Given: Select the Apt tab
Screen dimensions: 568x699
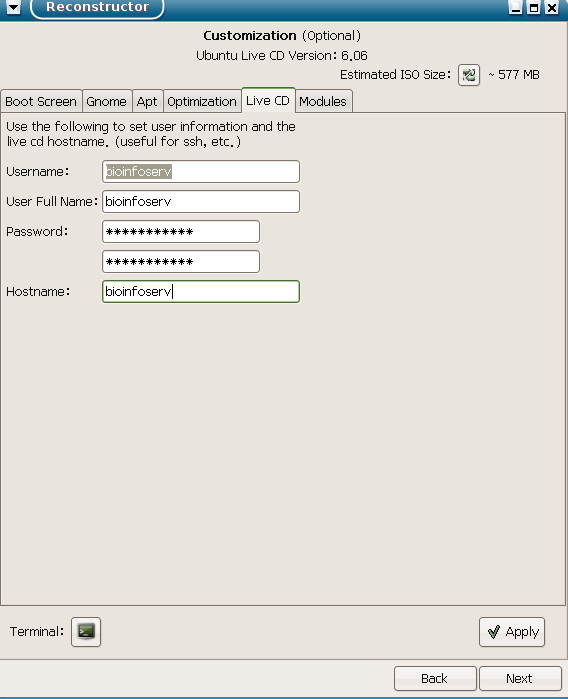Looking at the screenshot, I should [147, 102].
